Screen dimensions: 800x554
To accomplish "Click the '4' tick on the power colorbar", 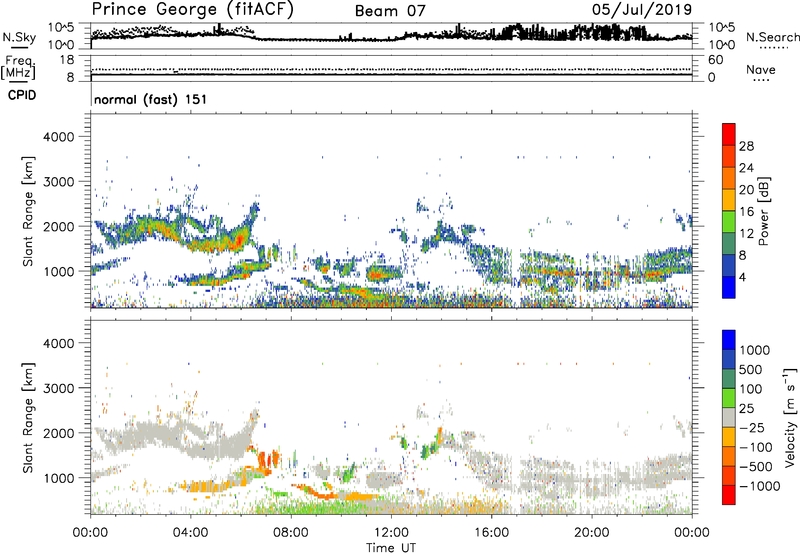I will (x=742, y=277).
